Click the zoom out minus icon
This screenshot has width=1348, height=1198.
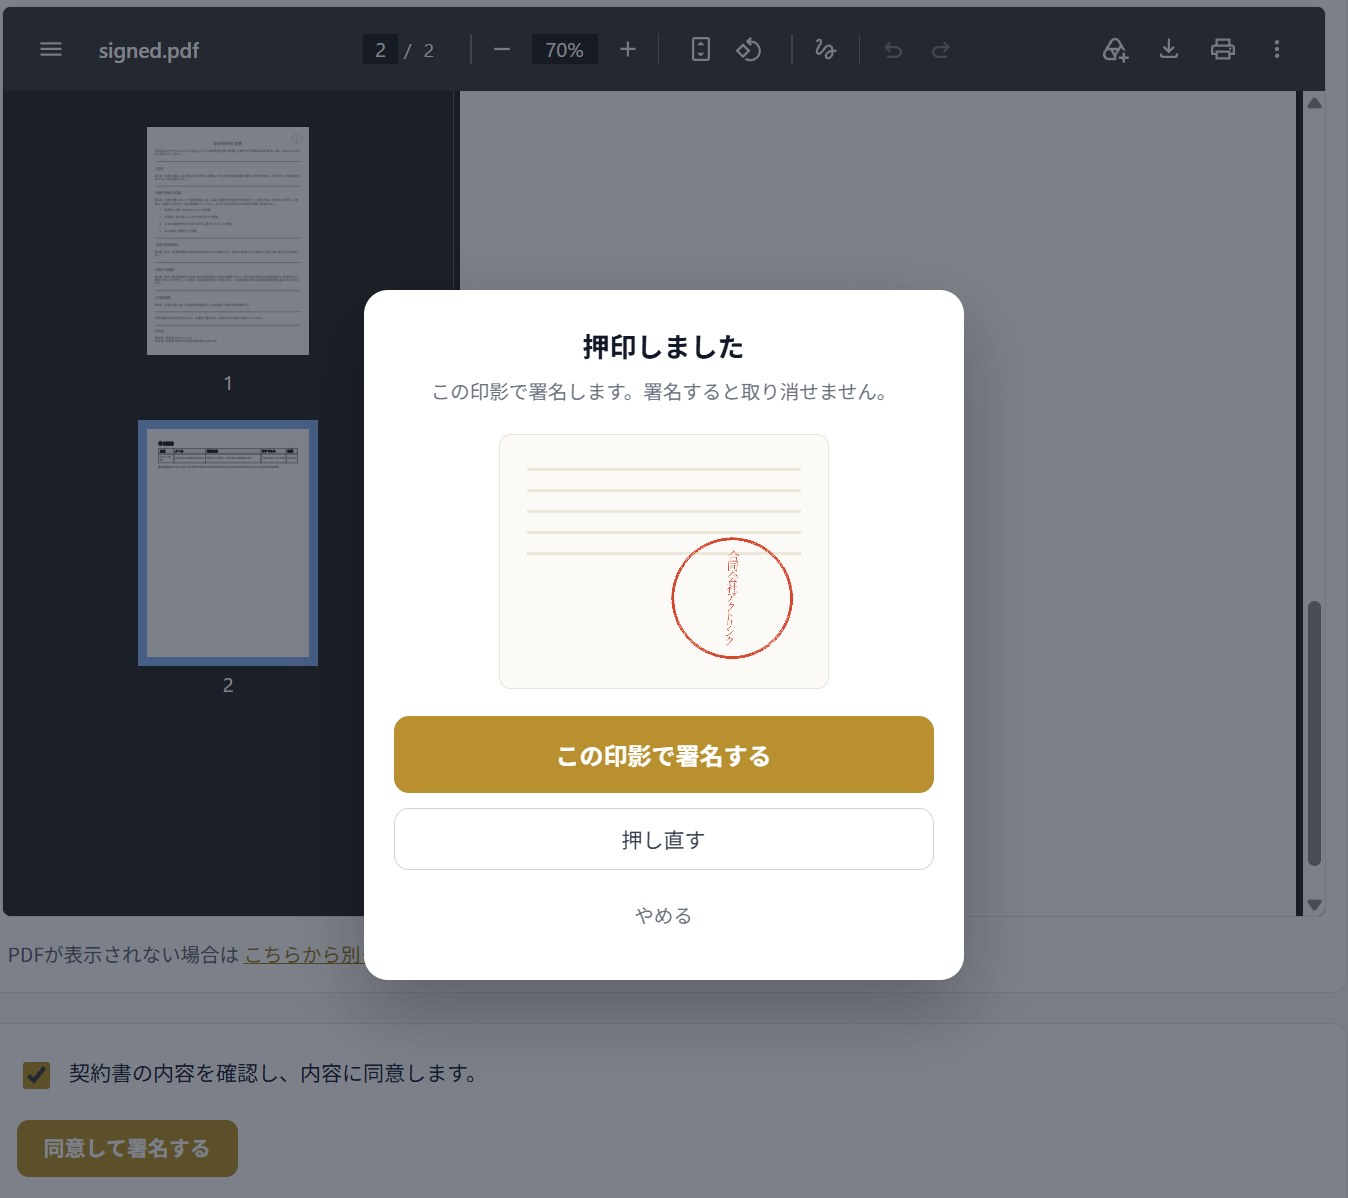502,49
